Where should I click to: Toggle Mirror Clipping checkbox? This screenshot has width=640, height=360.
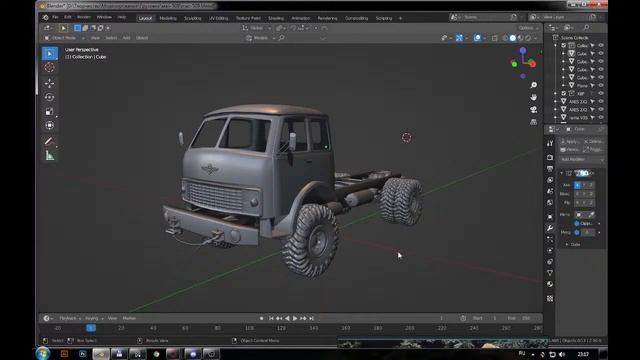tap(577, 224)
